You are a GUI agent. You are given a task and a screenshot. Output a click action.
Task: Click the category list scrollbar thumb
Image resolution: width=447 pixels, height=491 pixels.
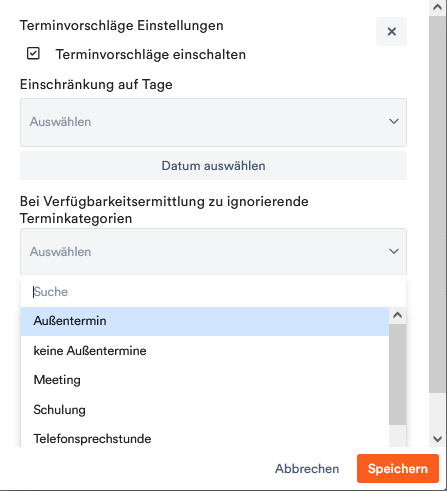(397, 374)
